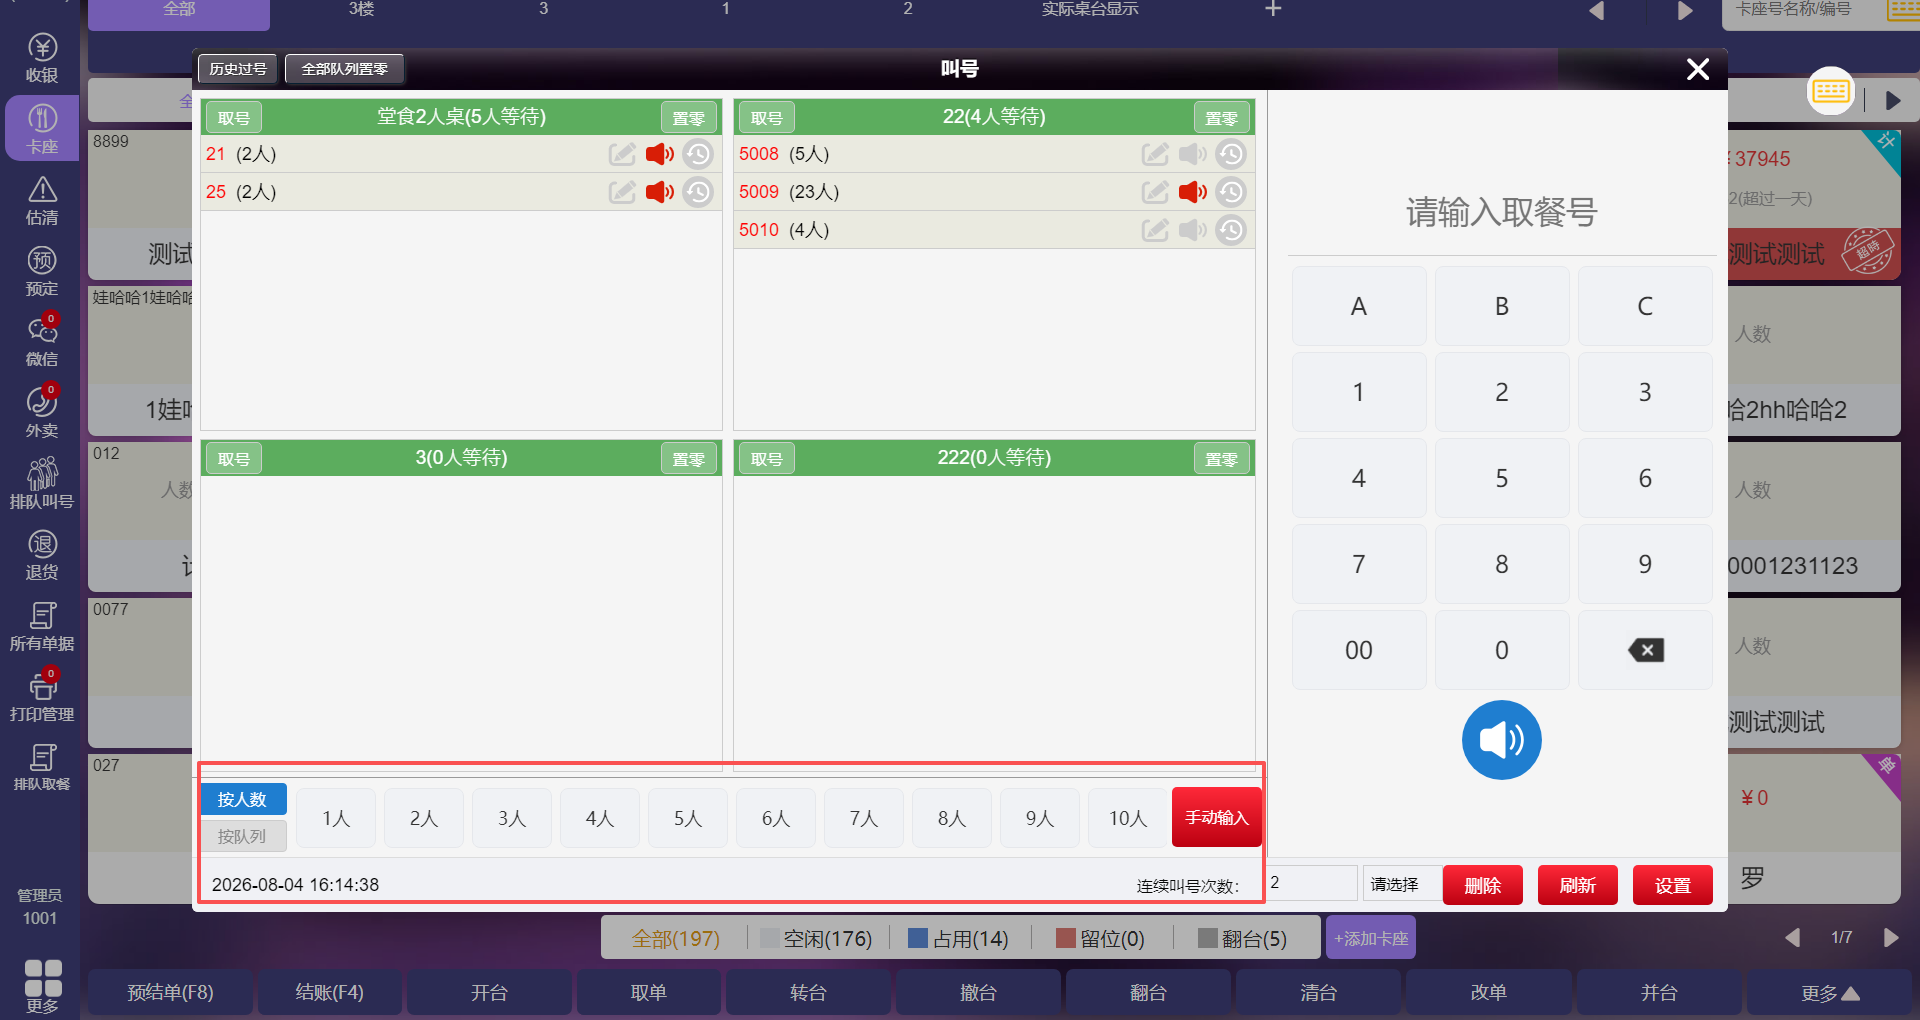The image size is (1920, 1020).
Task: Show 全部(197) tables filter
Action: pos(676,939)
